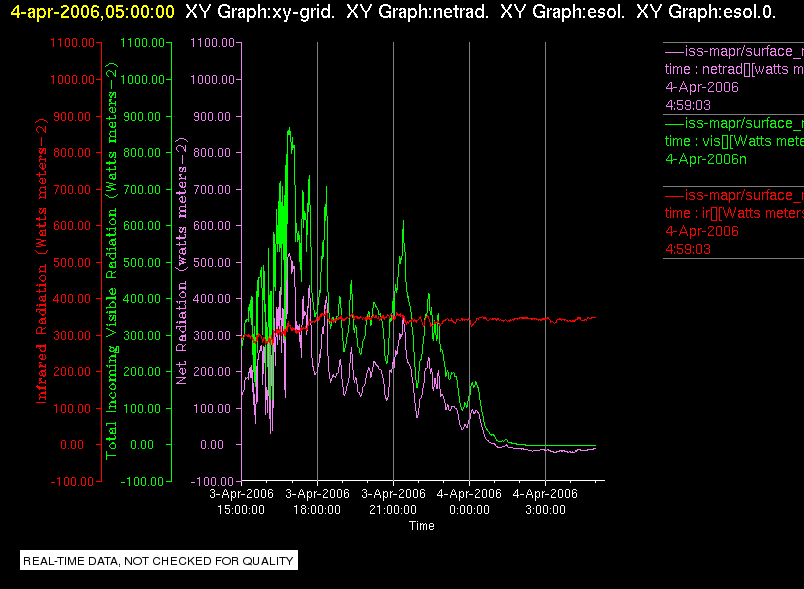Viewport: 804px width, 589px height.
Task: Click the green axis 400.00 tick label
Action: click(143, 299)
